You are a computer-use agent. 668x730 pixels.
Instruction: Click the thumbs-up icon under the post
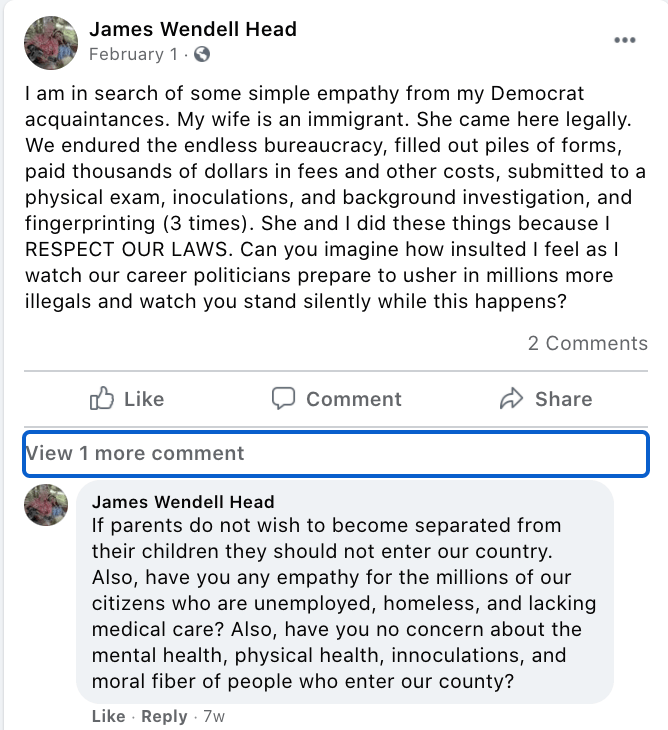(103, 399)
